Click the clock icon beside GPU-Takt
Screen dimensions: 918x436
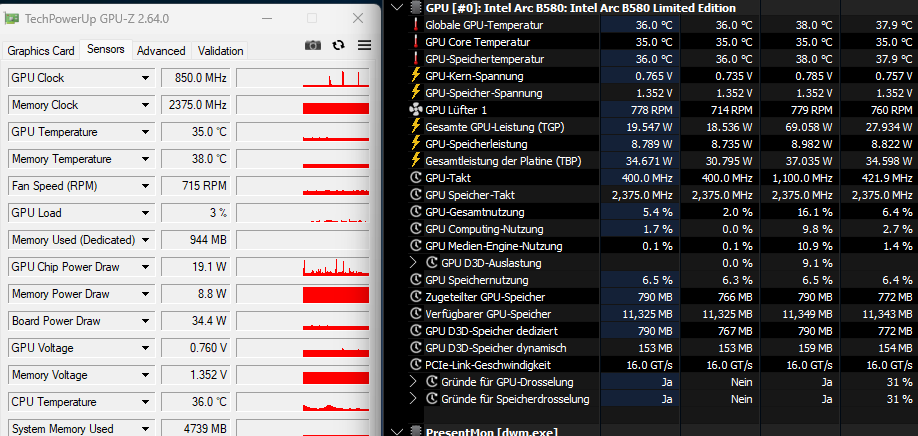[416, 178]
